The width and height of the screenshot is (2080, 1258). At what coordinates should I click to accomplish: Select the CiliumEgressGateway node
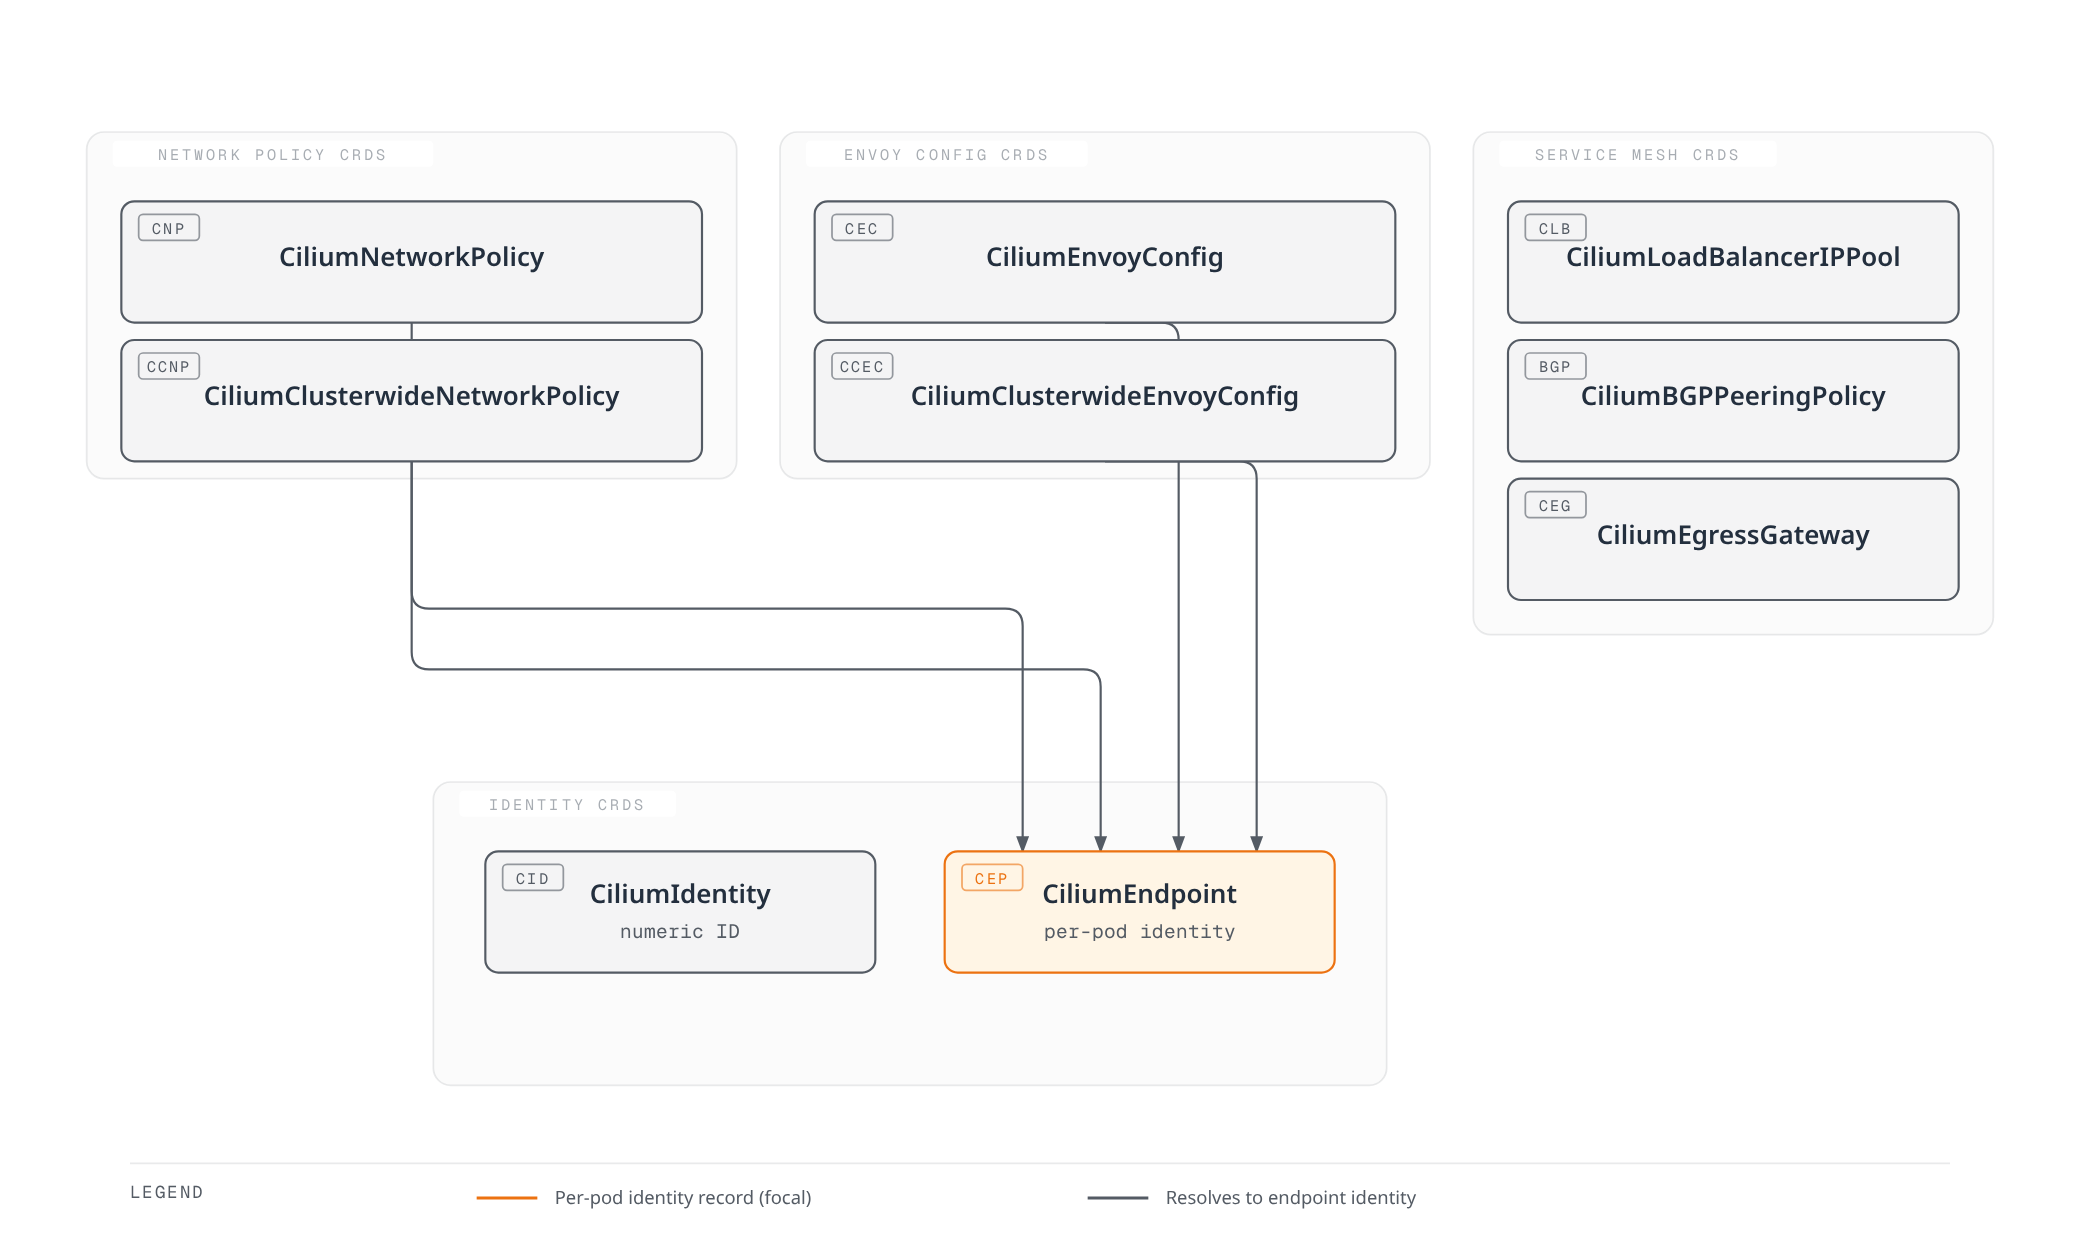click(1733, 540)
